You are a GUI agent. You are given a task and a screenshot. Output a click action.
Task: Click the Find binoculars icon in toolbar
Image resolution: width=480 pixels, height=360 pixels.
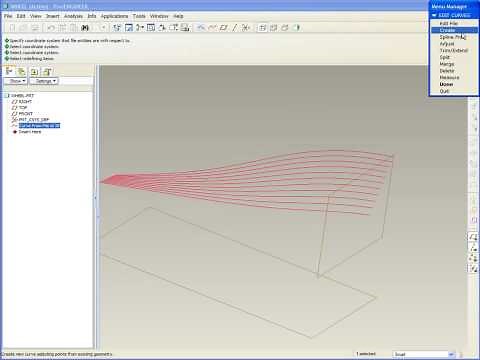pyautogui.click(x=85, y=28)
